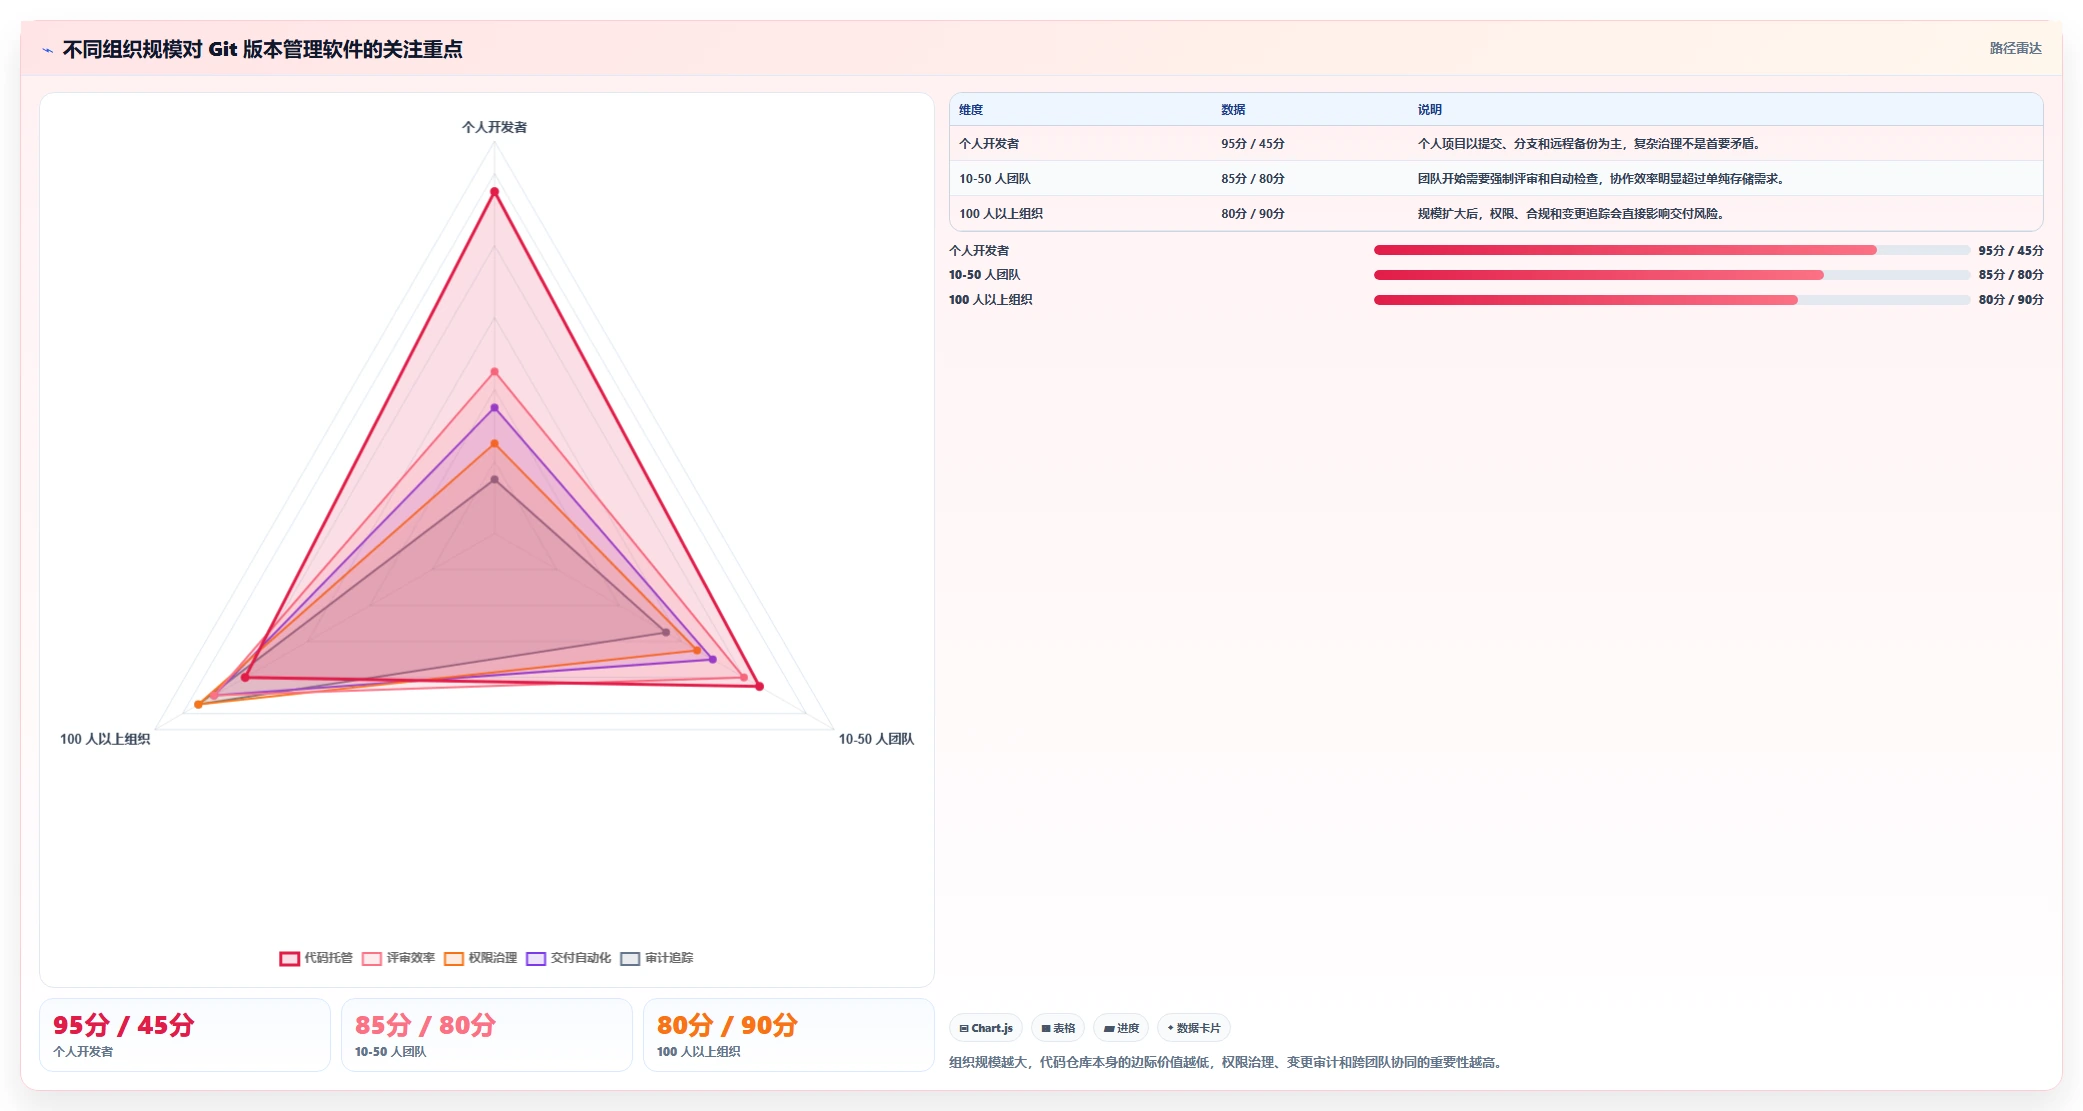Select the 100 人以上组织 progress bar

point(1671,300)
